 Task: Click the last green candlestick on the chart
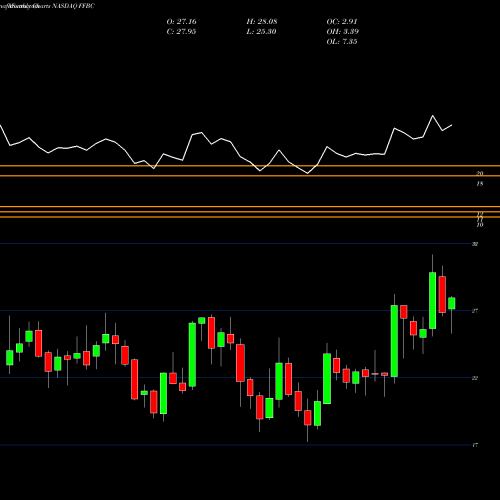(x=452, y=303)
